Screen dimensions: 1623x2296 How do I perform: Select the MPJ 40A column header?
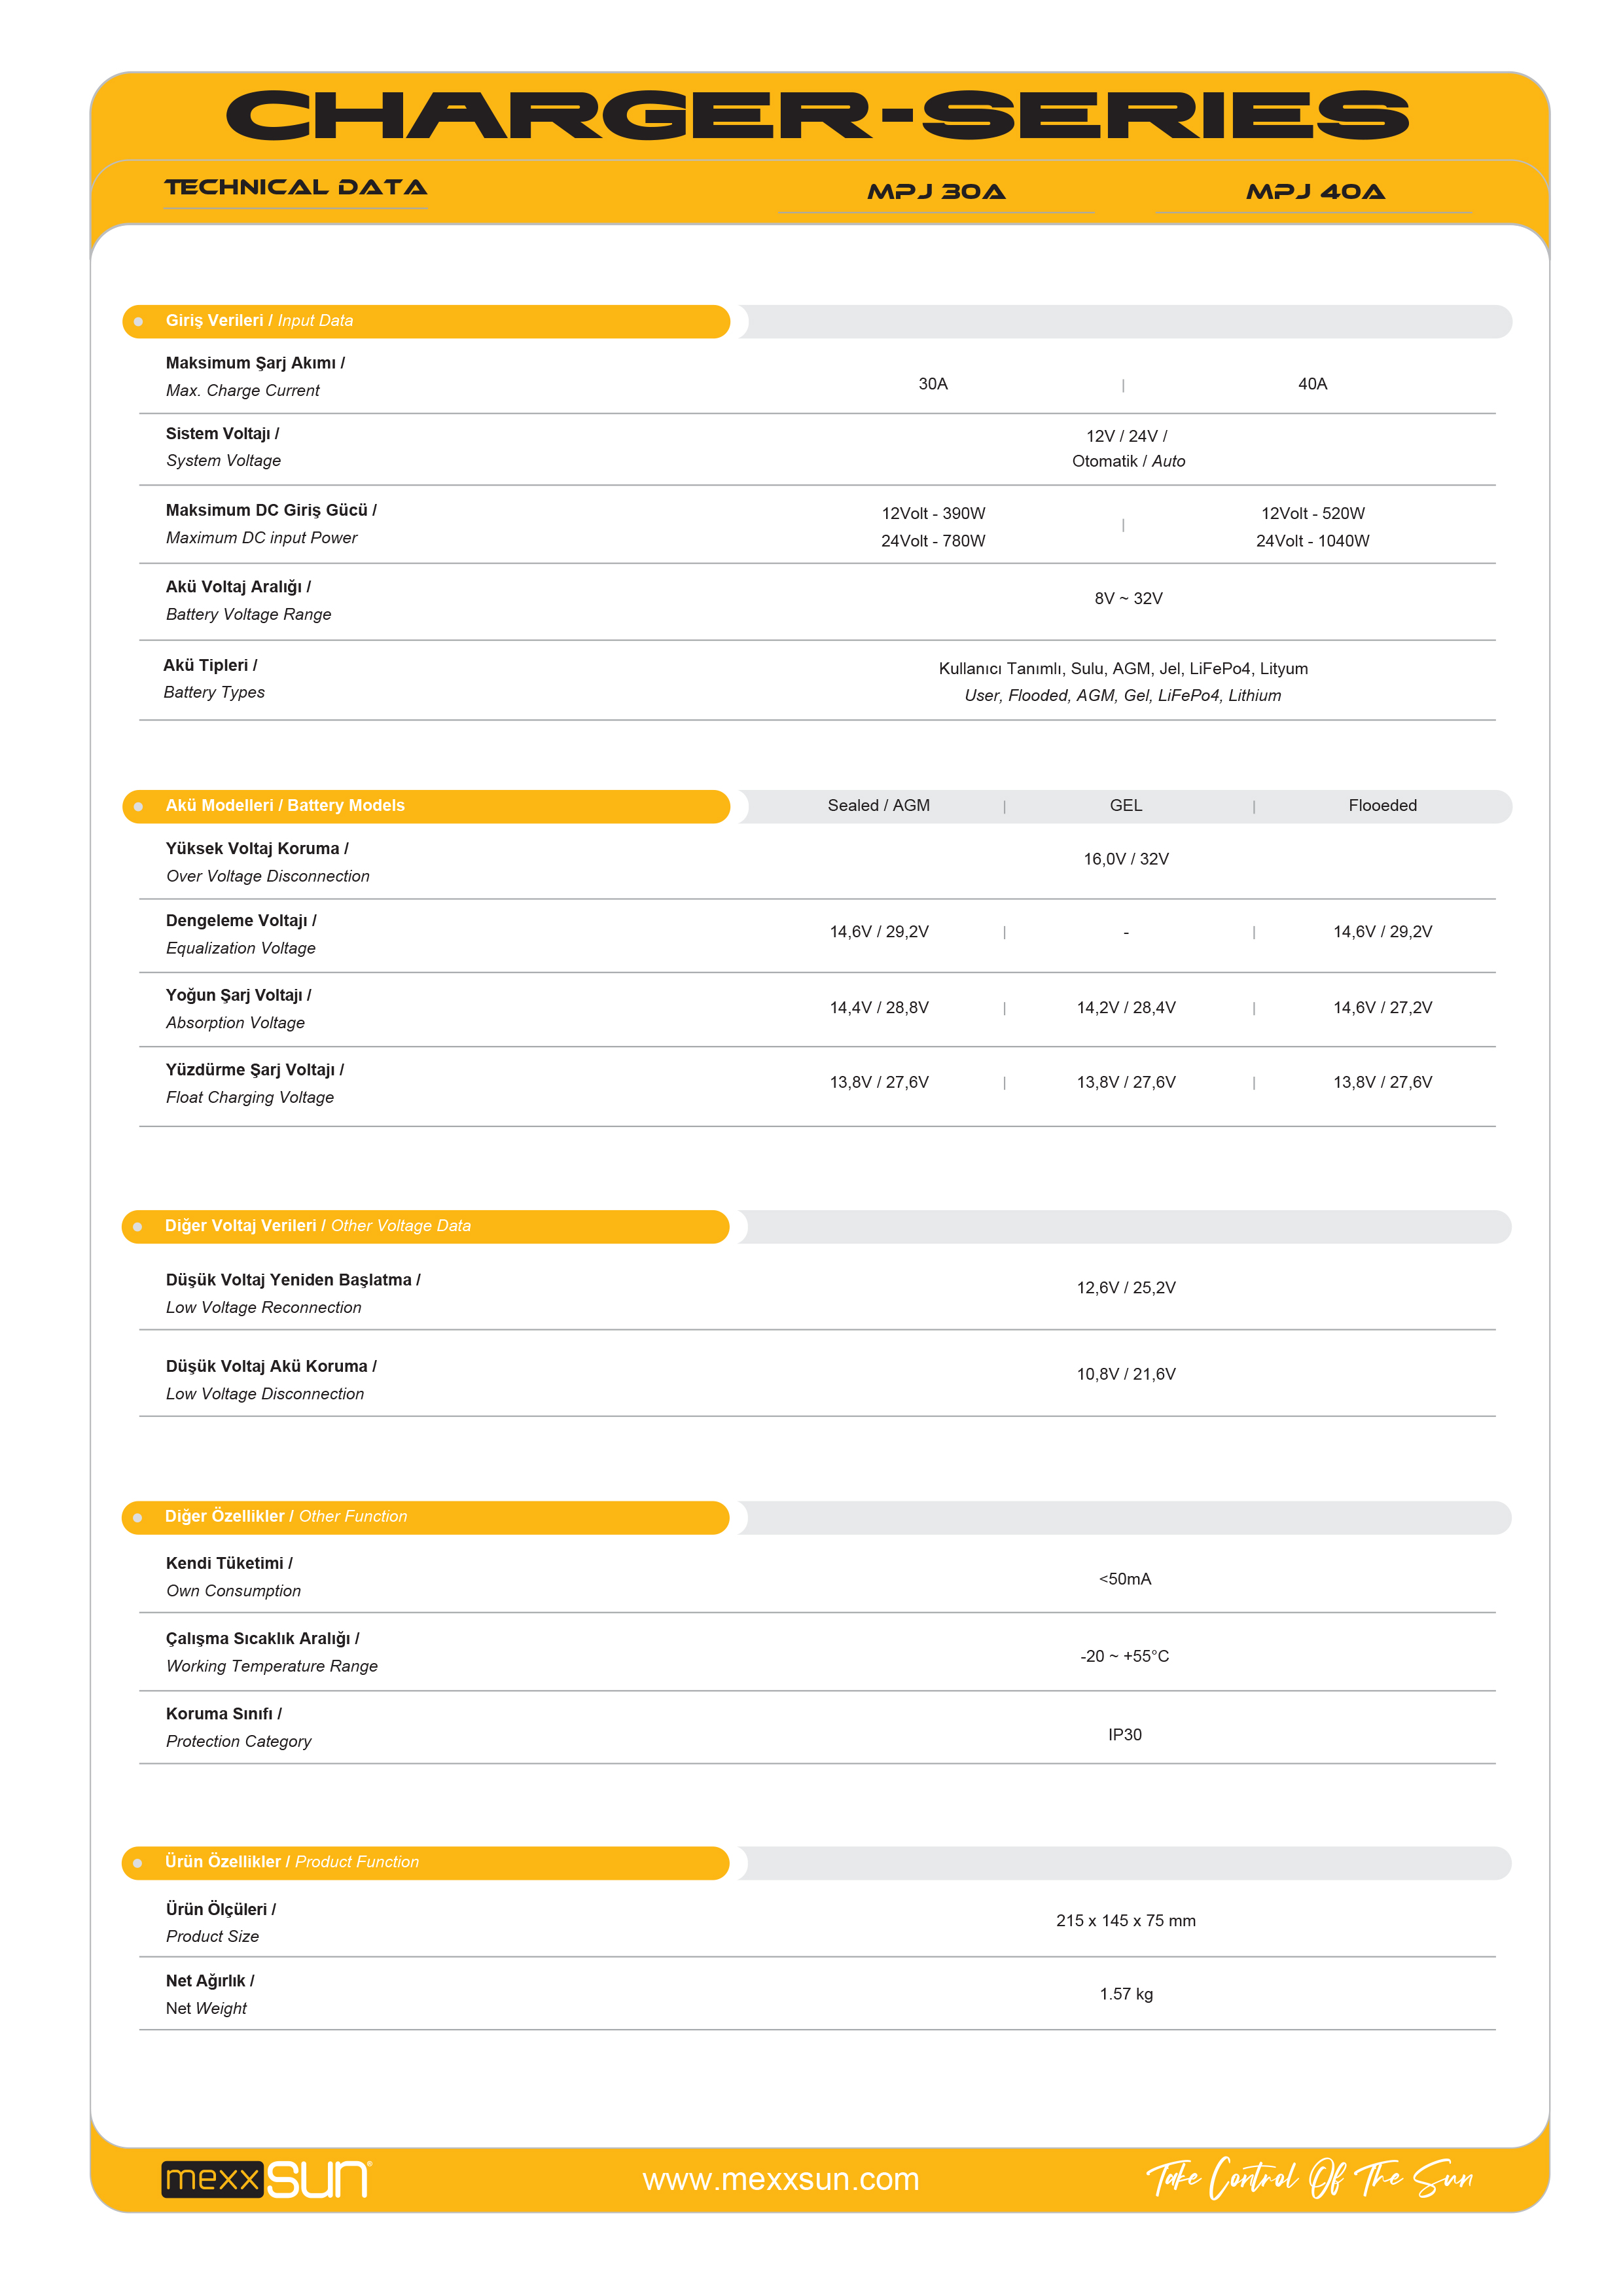click(1314, 191)
